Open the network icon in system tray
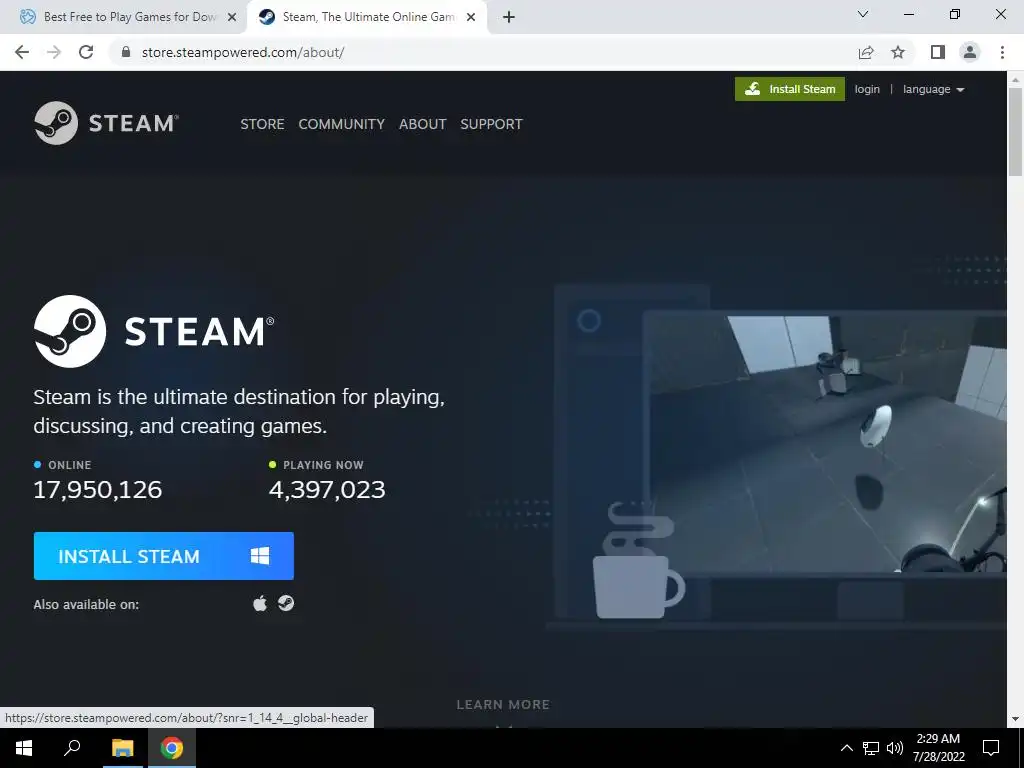This screenshot has height=768, width=1024. 871,748
